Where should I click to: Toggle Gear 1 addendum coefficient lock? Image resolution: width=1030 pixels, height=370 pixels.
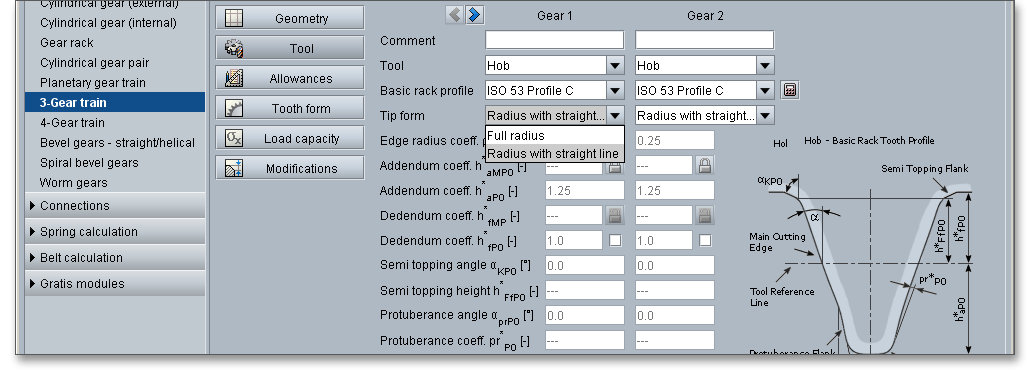coord(615,166)
